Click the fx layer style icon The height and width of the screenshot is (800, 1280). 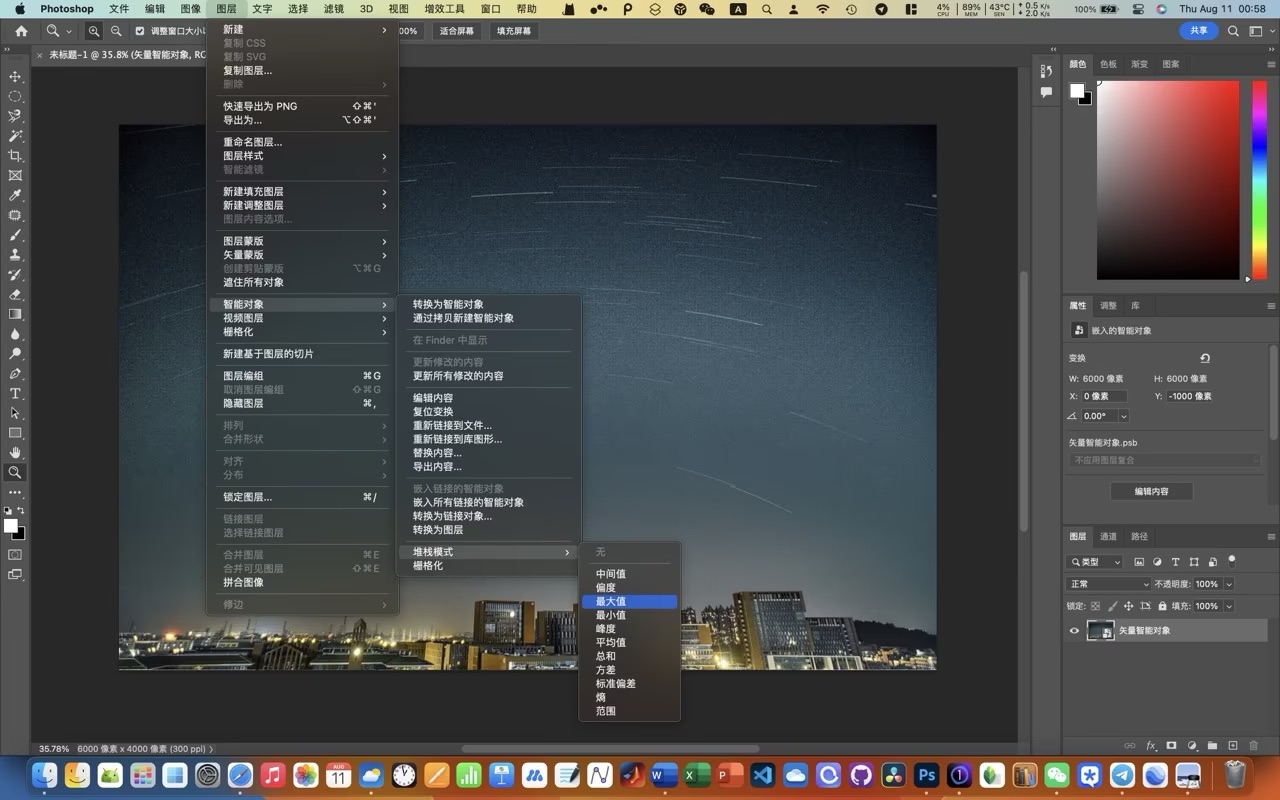(1151, 746)
